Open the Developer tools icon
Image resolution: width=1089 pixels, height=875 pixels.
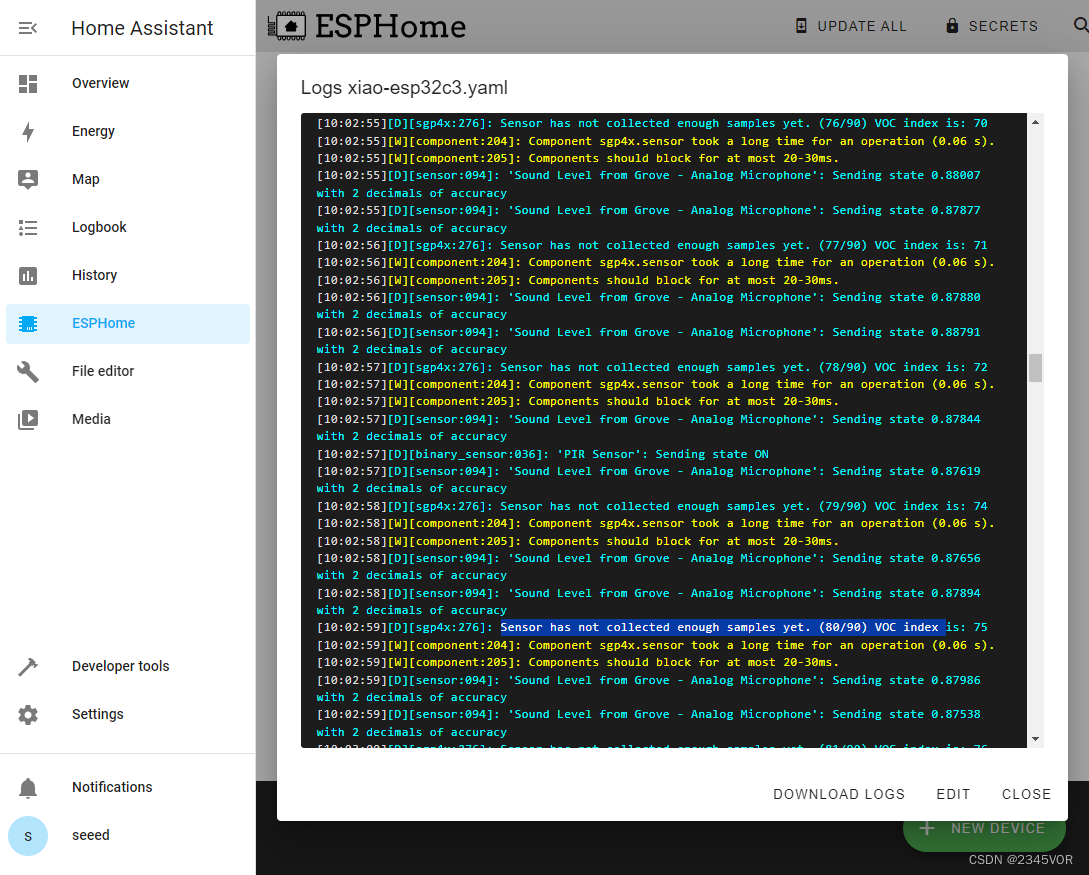tap(28, 666)
